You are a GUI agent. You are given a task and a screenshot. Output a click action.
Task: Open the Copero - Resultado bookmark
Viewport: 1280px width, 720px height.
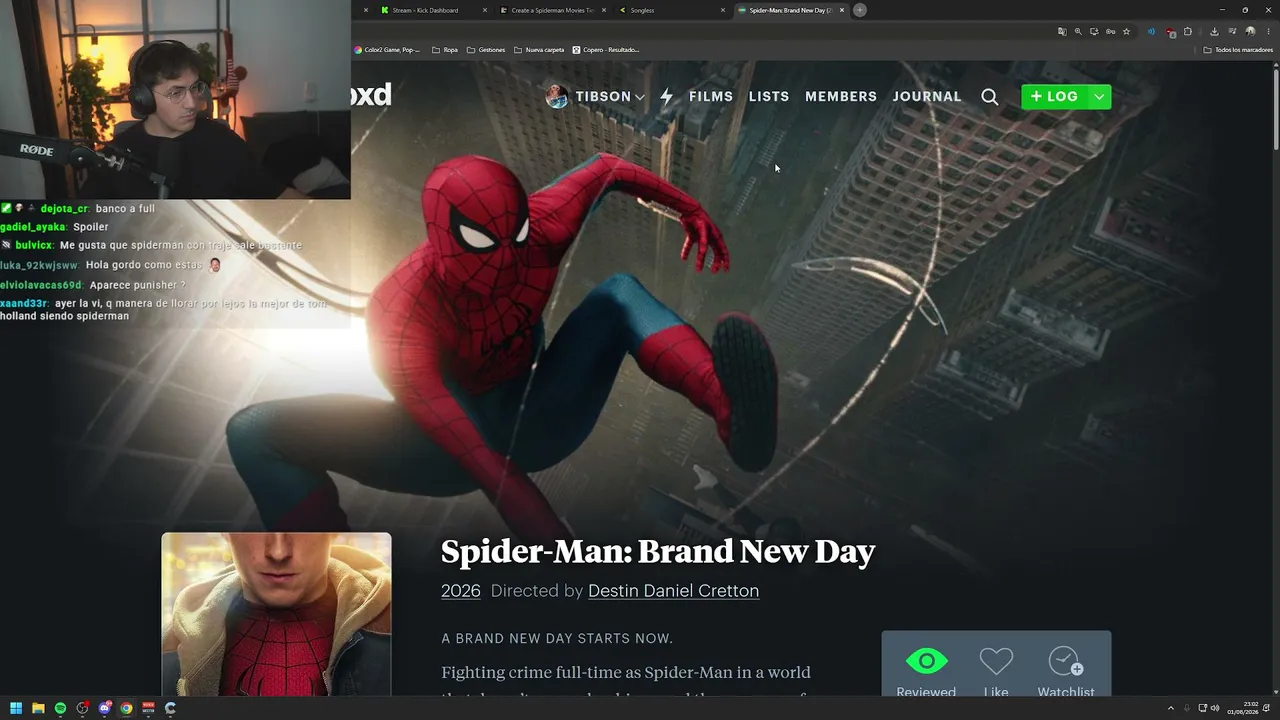coord(606,50)
